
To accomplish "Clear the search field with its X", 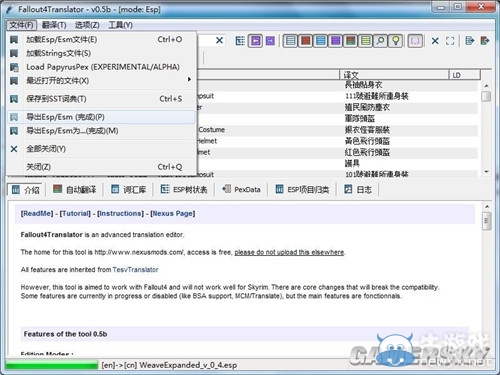I will (219, 40).
